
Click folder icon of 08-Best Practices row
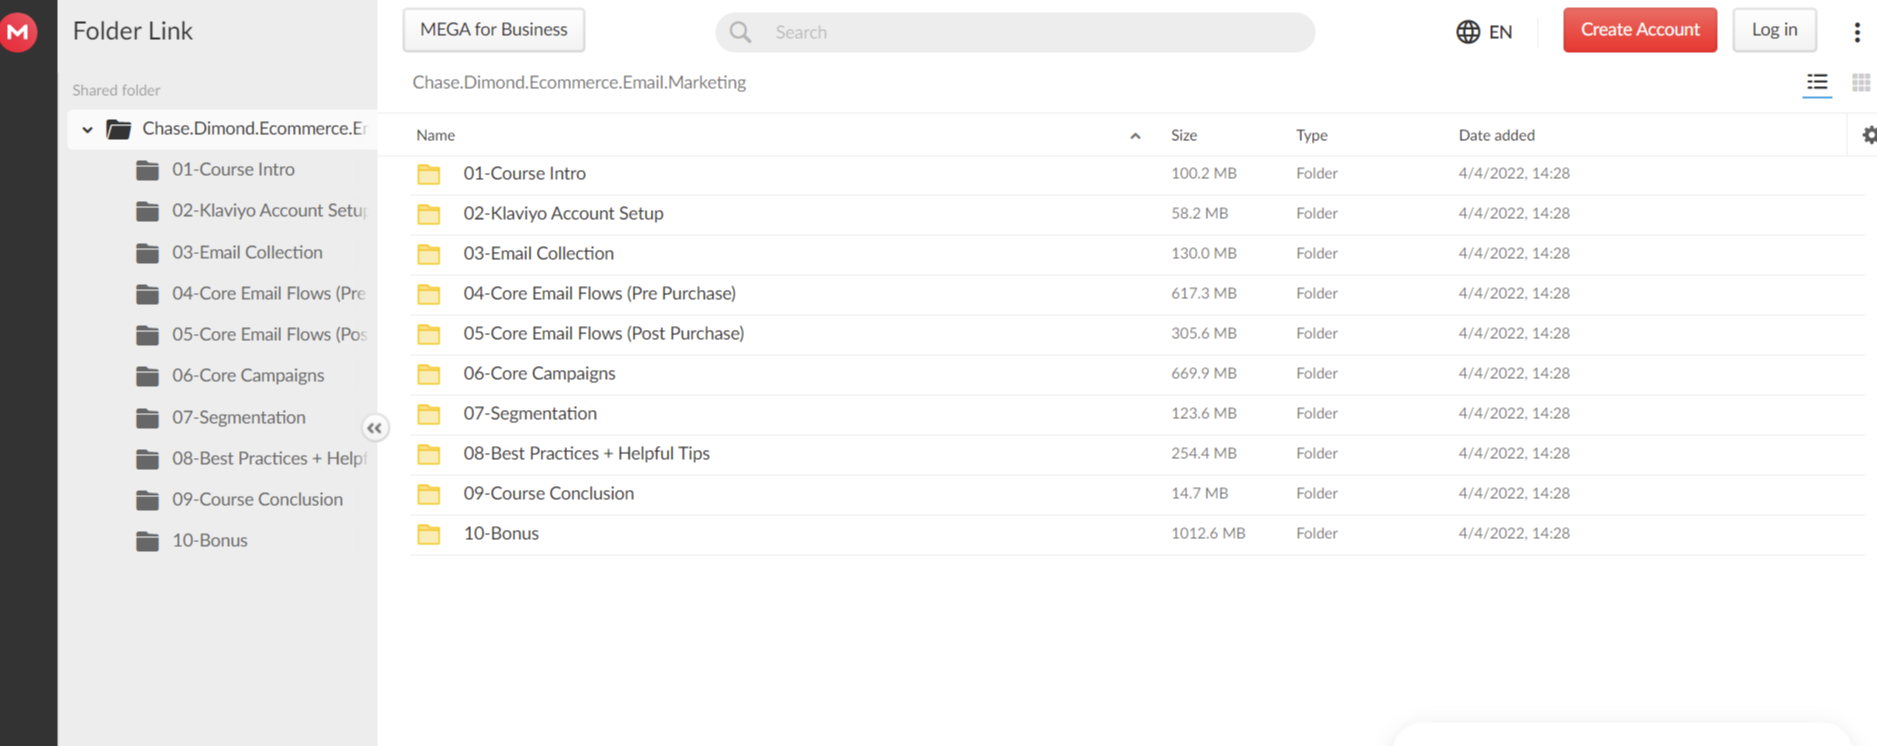coord(429,454)
